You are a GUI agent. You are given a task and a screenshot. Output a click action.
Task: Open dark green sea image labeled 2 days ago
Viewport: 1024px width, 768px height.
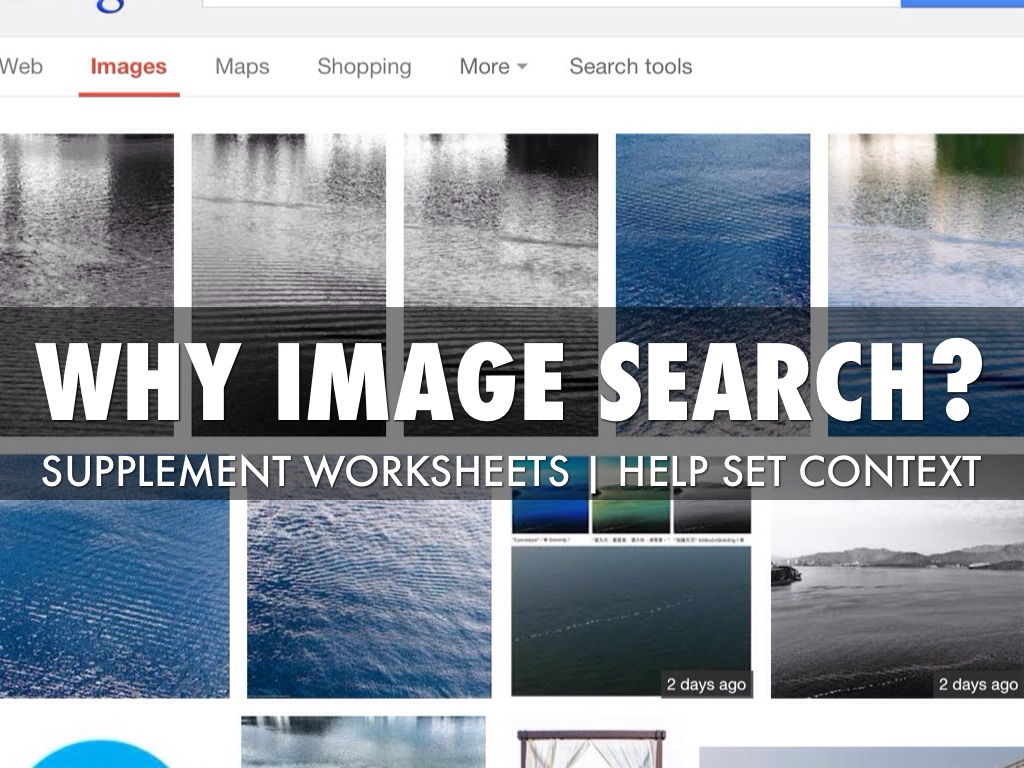point(631,622)
